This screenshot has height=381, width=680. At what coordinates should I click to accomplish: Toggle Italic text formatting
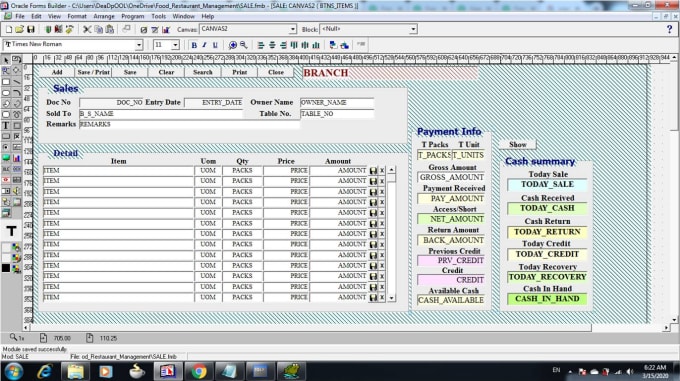coord(204,45)
